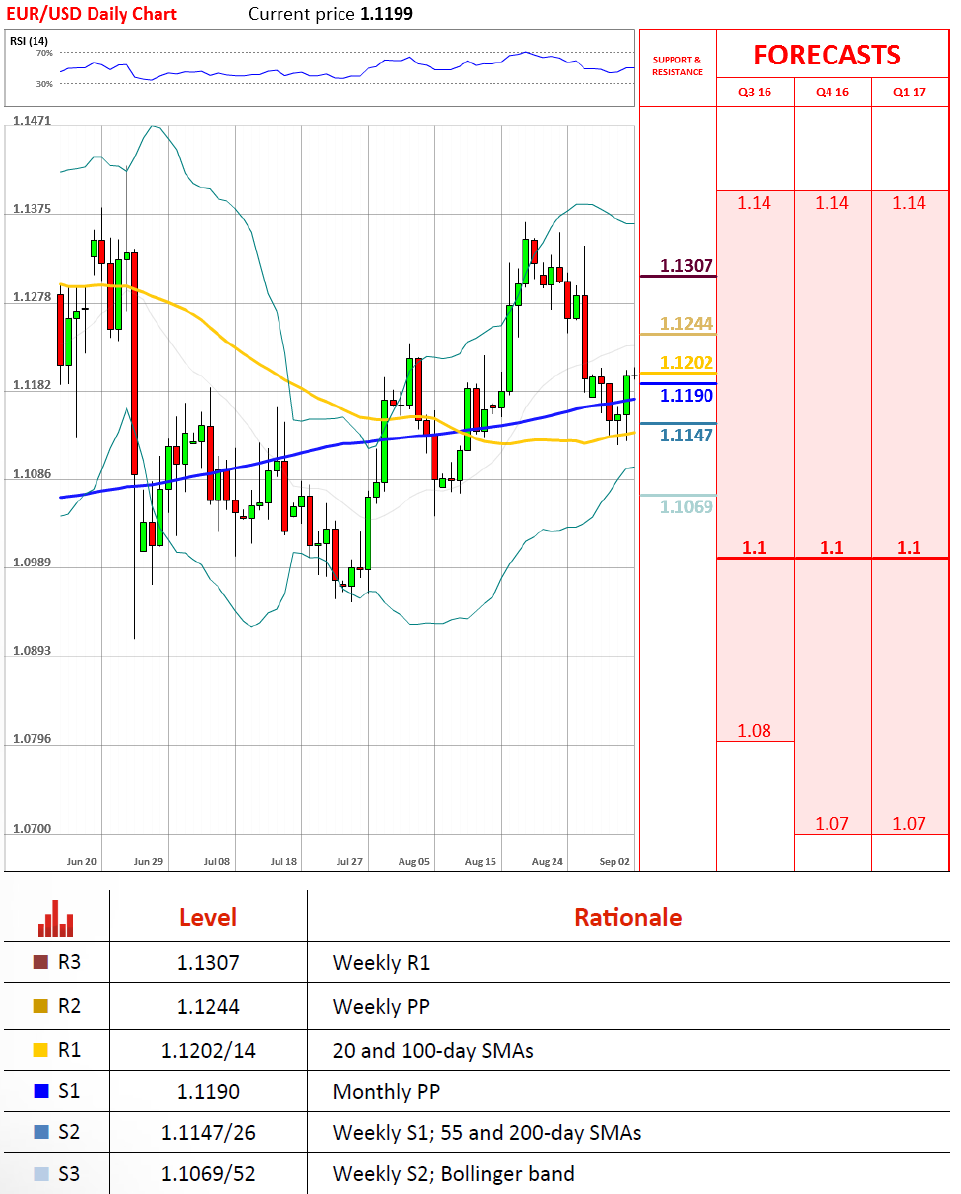
Task: Click the 1.1147/26 level cell
Action: point(208,1133)
